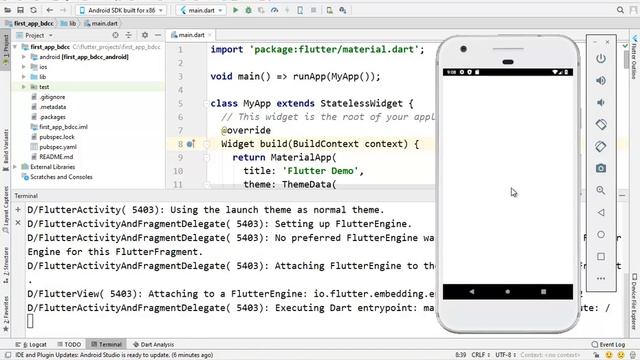This screenshot has width=640, height=360.
Task: Click the lib breadcrumb
Action: pyautogui.click(x=69, y=23)
